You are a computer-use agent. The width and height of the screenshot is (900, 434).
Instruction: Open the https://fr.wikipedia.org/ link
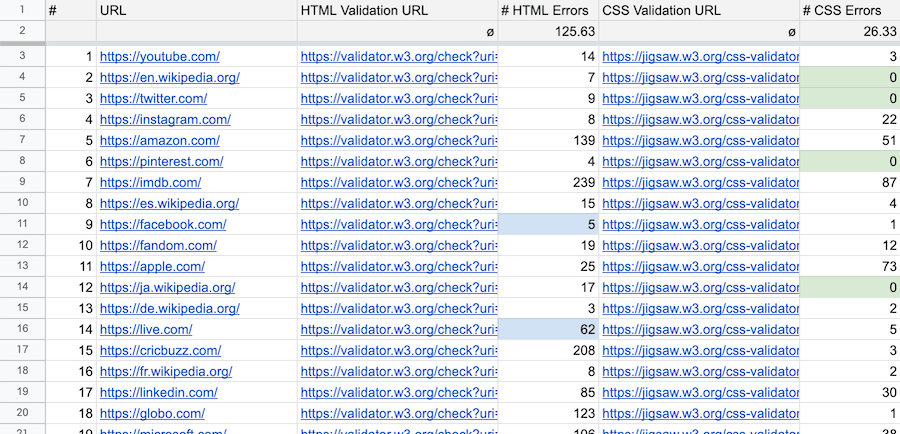[x=166, y=371]
